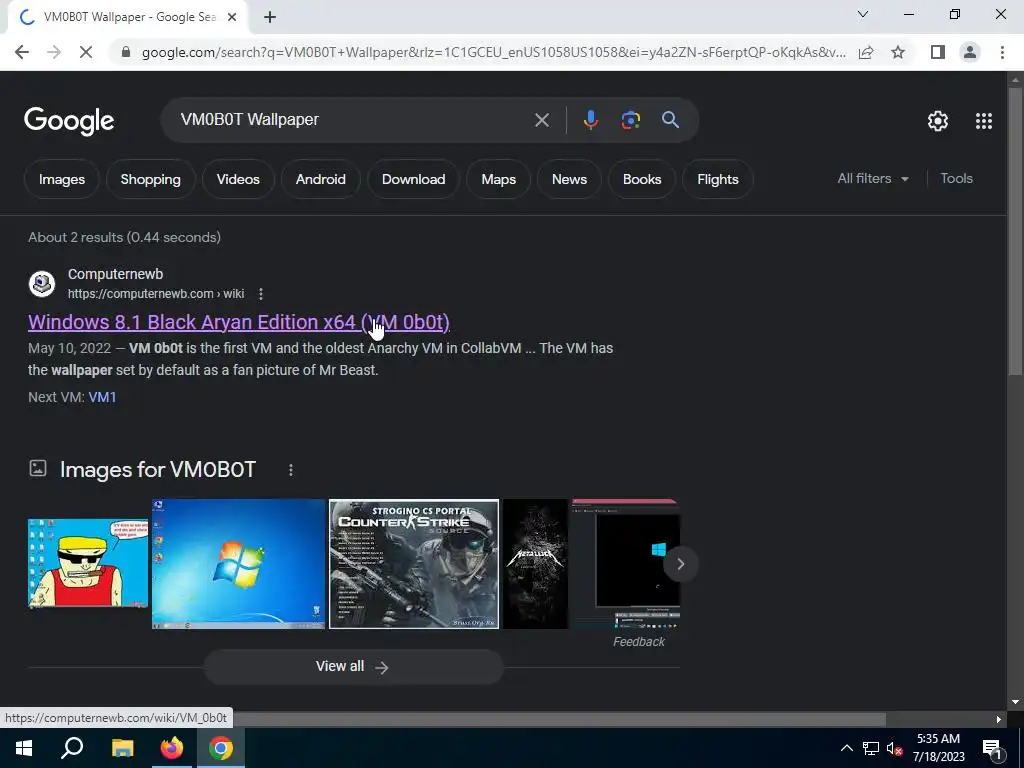Focus the VM0B0T Wallpaper search box
Image resolution: width=1024 pixels, height=768 pixels.
pyautogui.click(x=353, y=120)
